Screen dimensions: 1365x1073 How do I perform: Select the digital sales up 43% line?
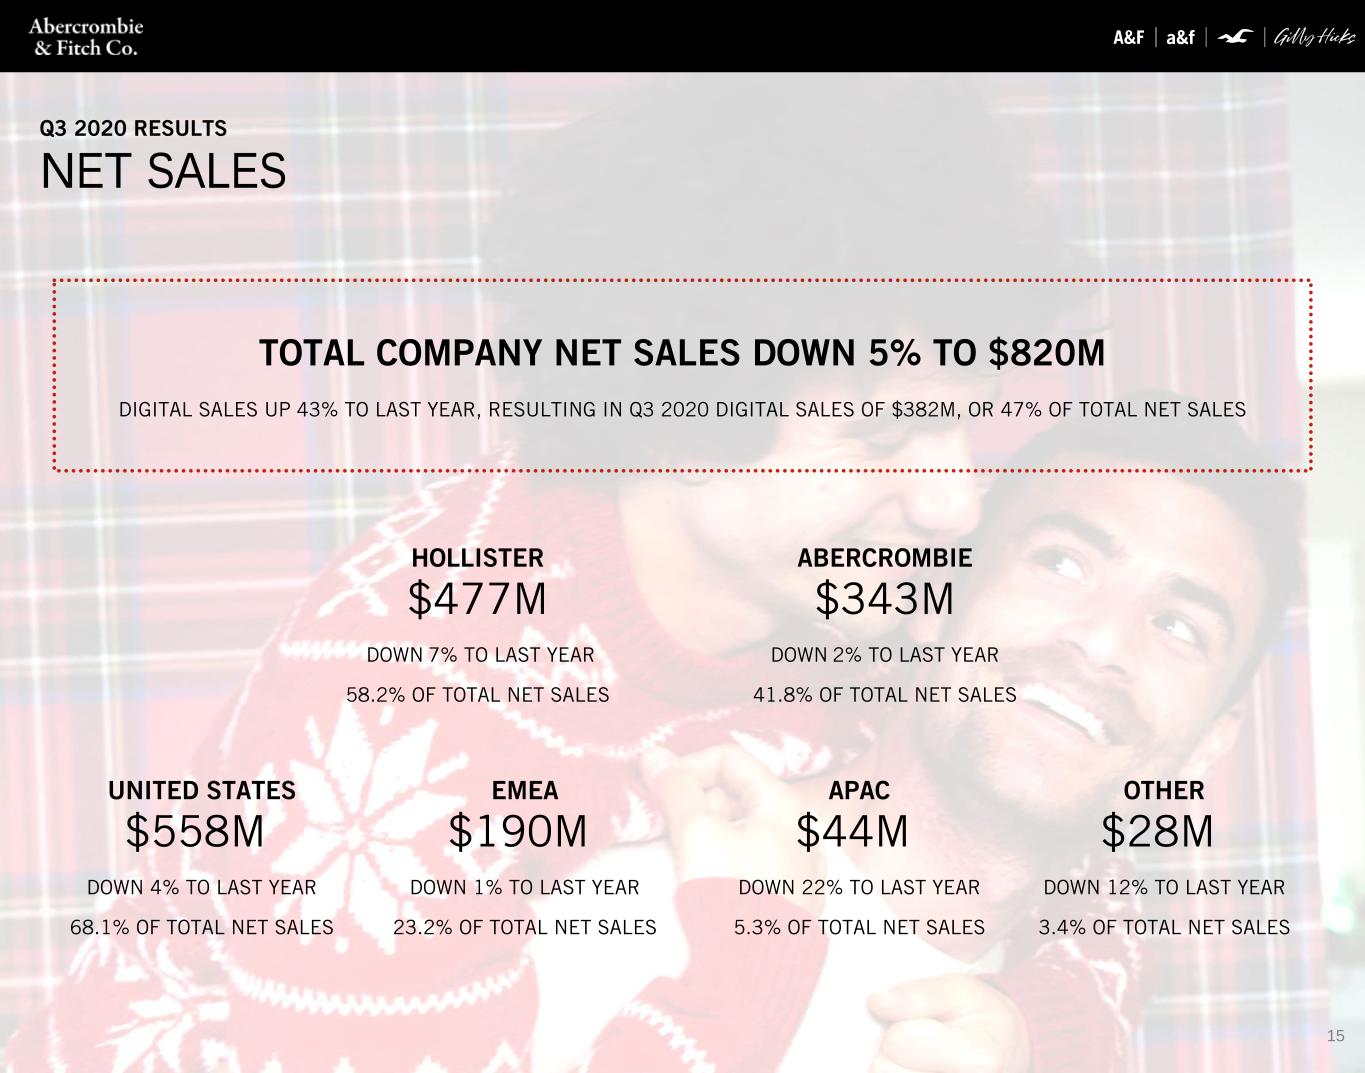pos(682,410)
